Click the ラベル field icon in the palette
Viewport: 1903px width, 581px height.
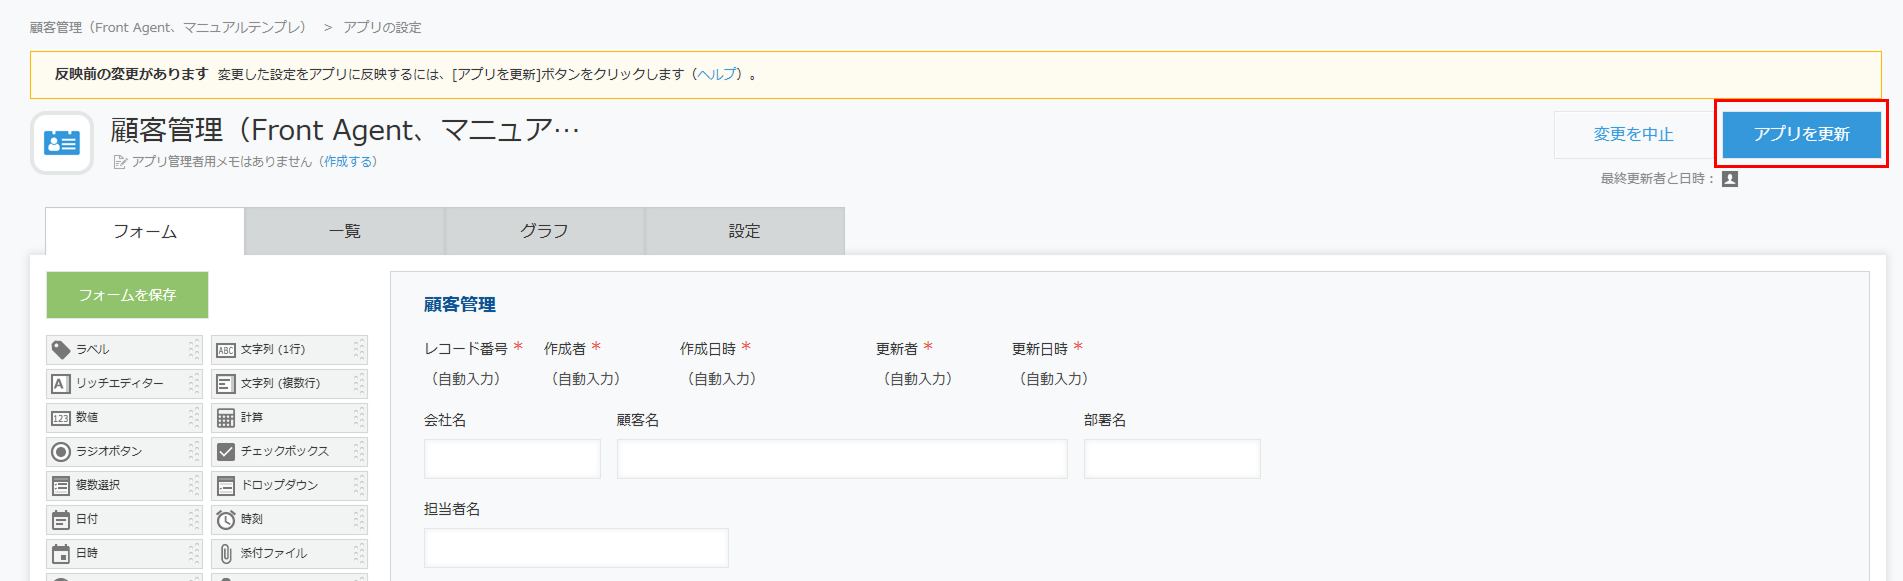point(61,350)
